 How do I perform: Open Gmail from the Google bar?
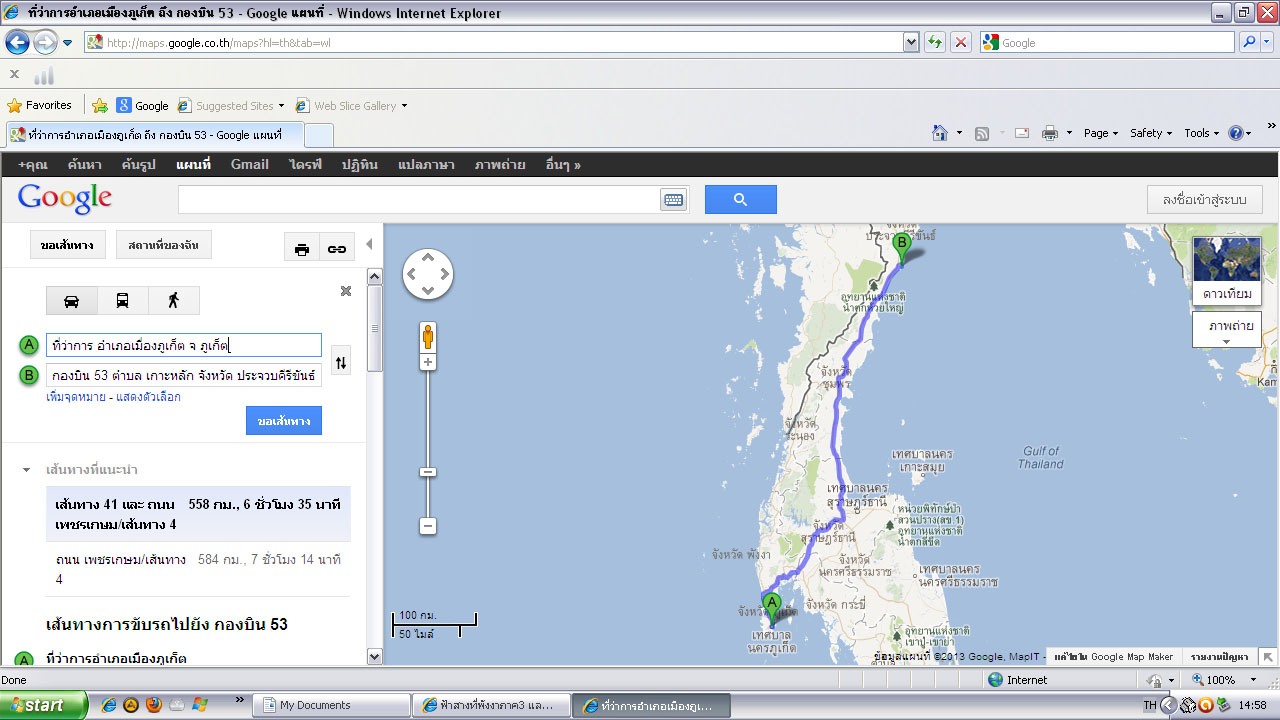[x=249, y=164]
